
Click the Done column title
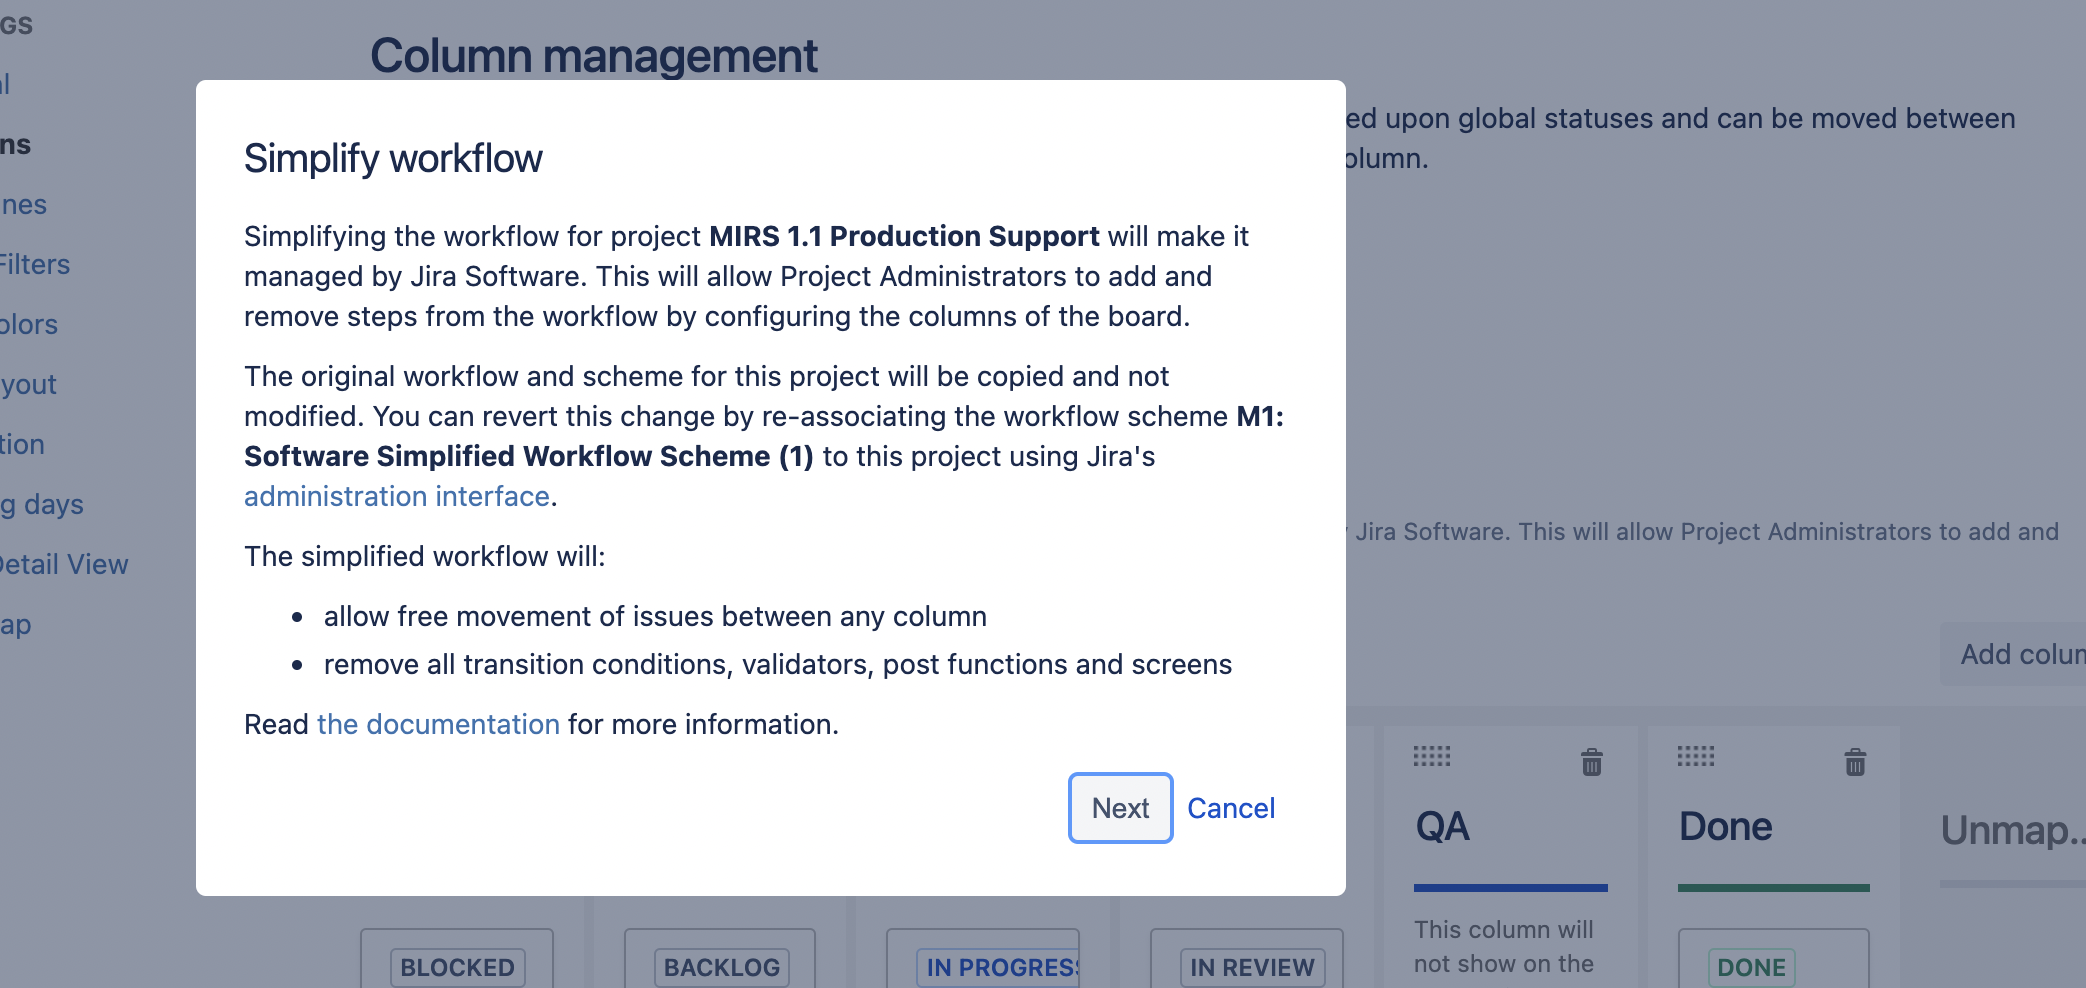(1726, 827)
